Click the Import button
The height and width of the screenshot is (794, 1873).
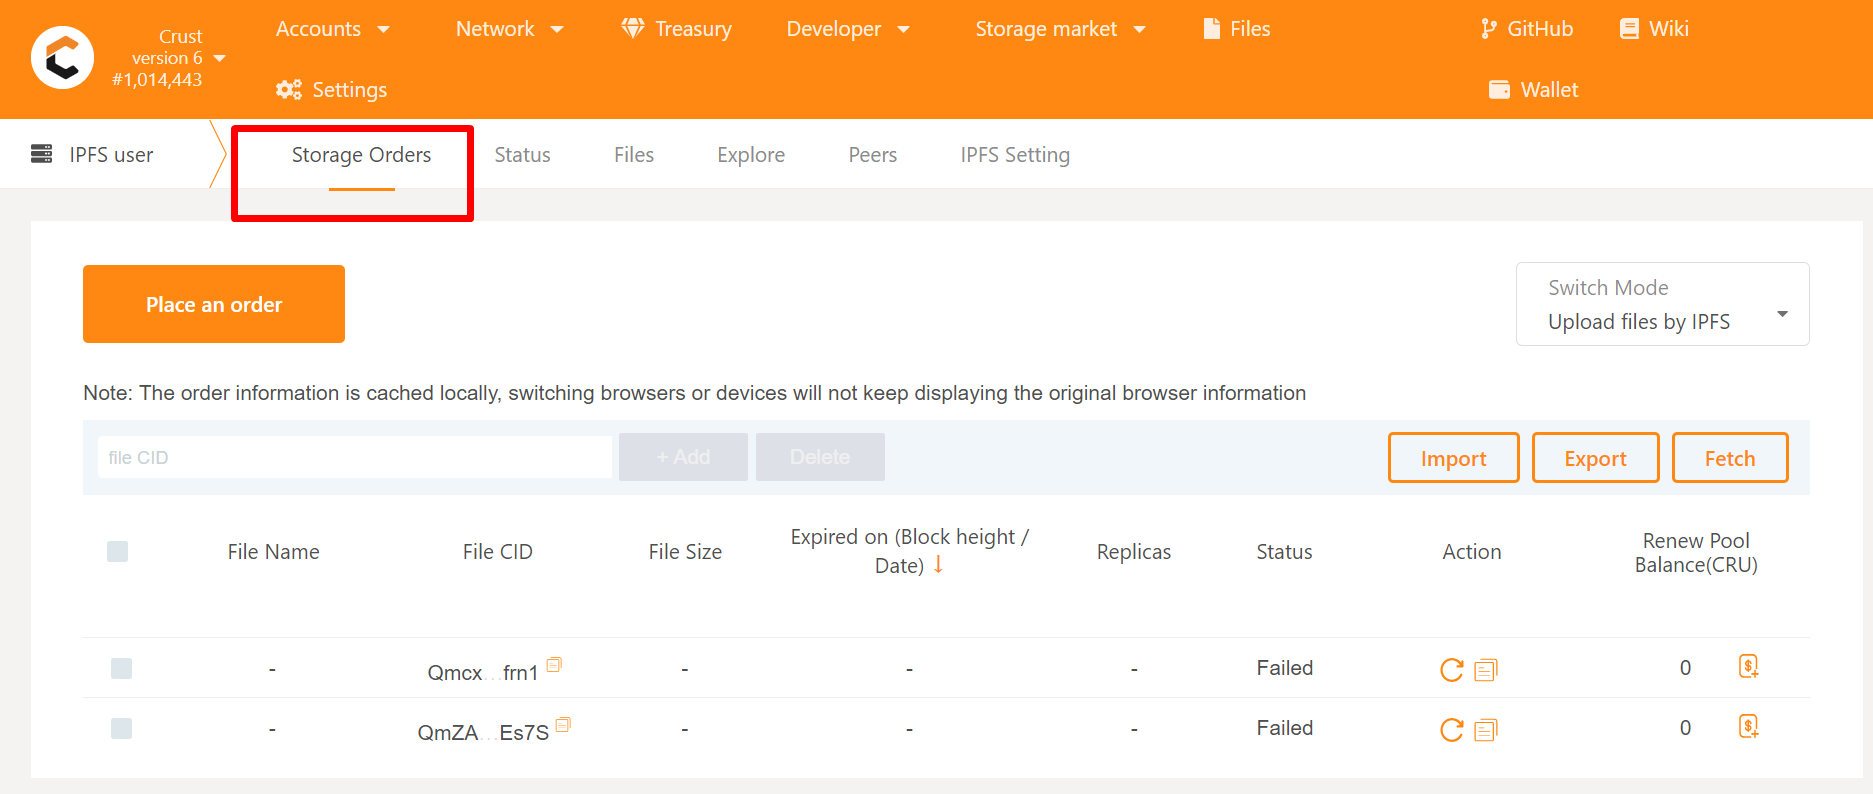pyautogui.click(x=1453, y=458)
